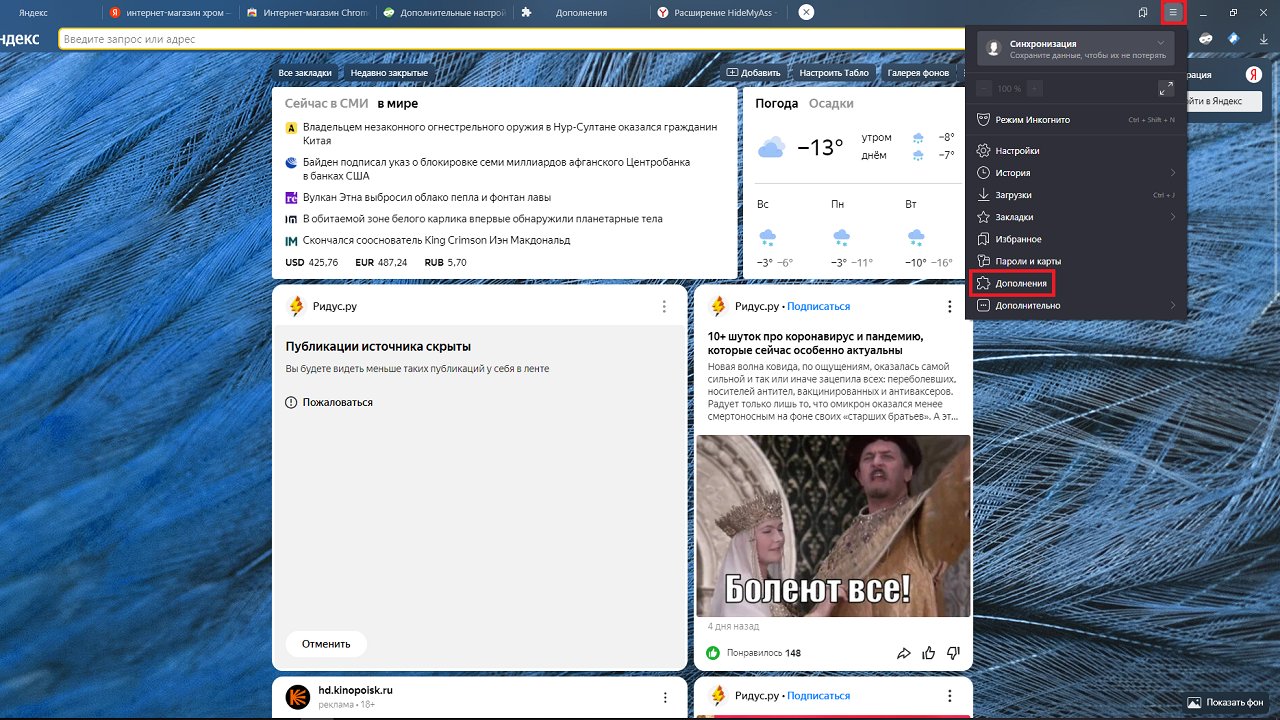The image size is (1280, 720).
Task: Click Подписаться next to Ридус.ру in the coronavirus jokes card
Action: click(x=818, y=306)
